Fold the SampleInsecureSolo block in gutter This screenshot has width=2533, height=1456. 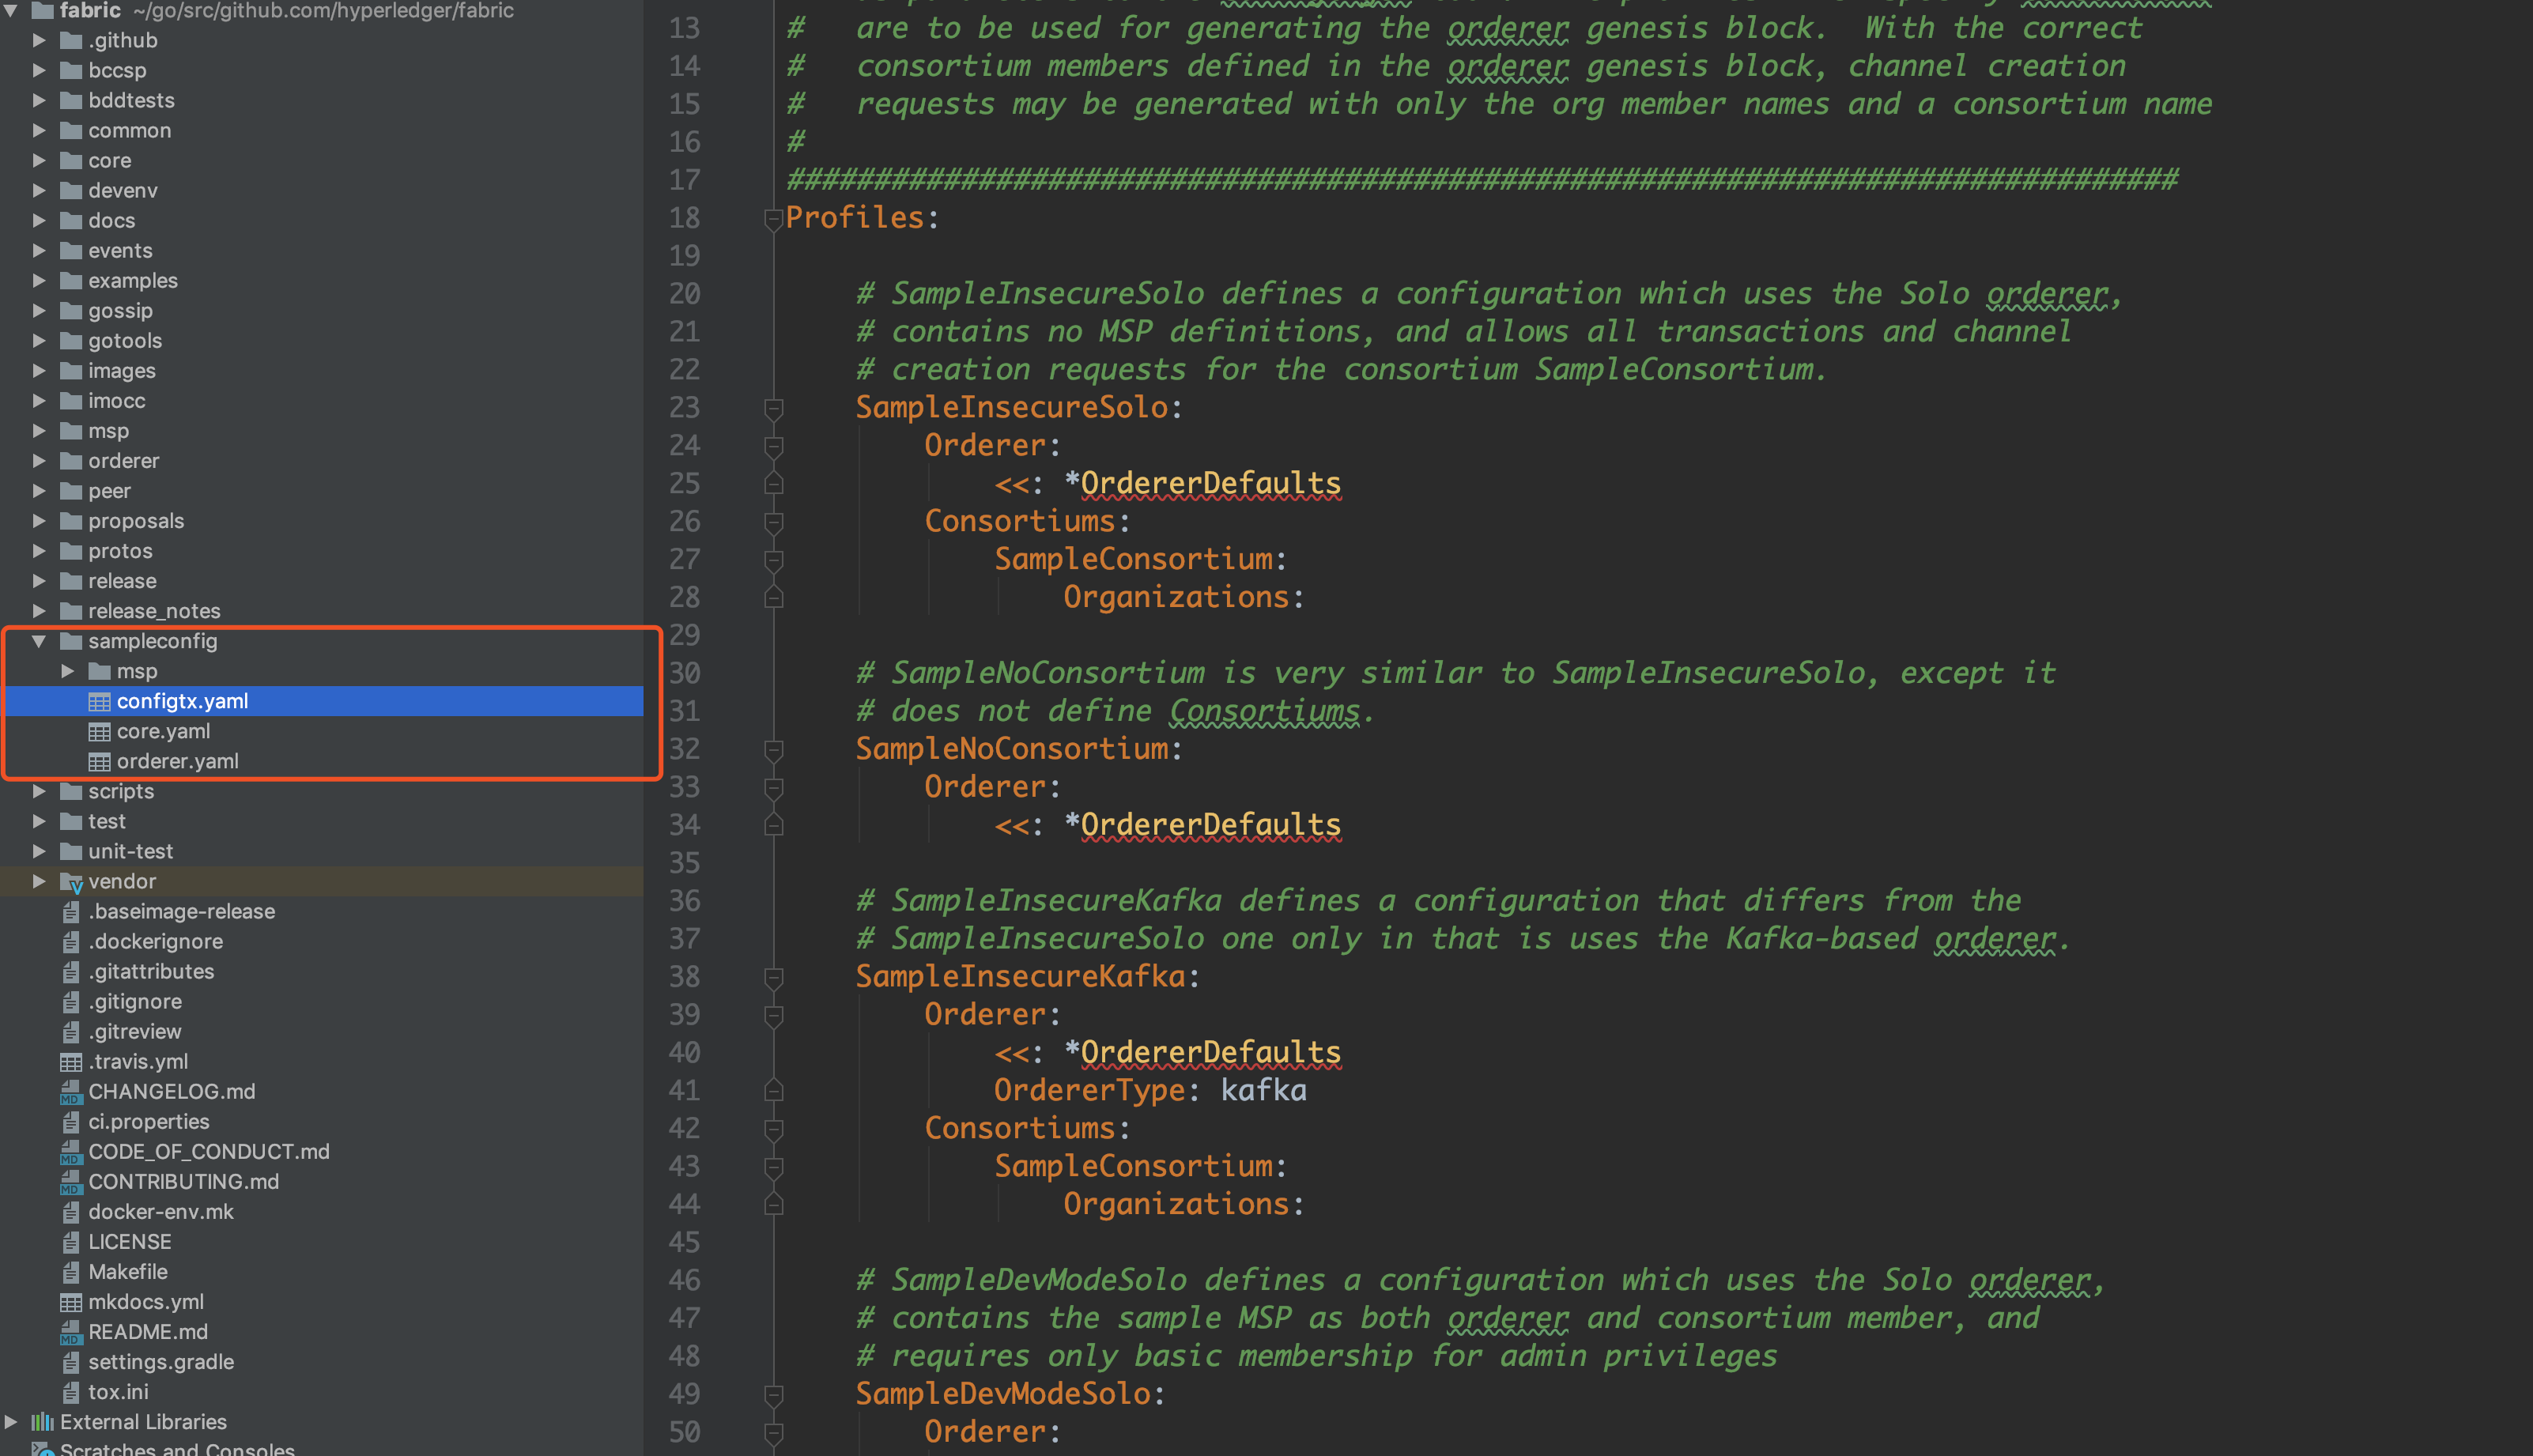(x=773, y=408)
